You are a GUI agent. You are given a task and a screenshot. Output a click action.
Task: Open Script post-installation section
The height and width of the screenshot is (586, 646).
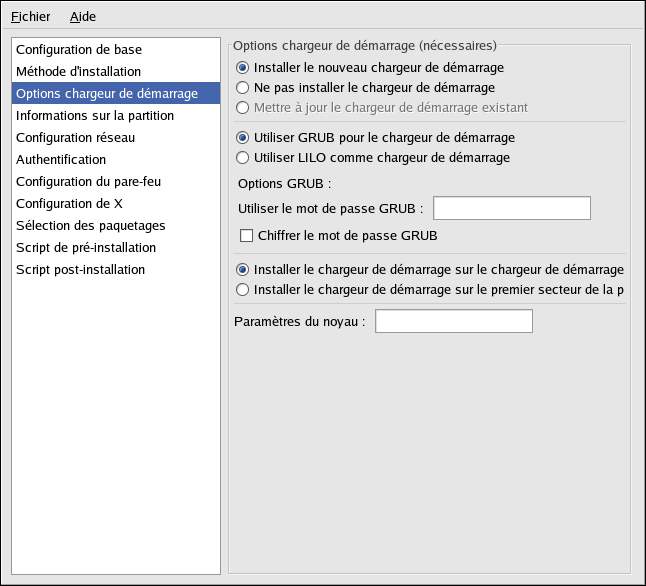pyautogui.click(x=116, y=270)
